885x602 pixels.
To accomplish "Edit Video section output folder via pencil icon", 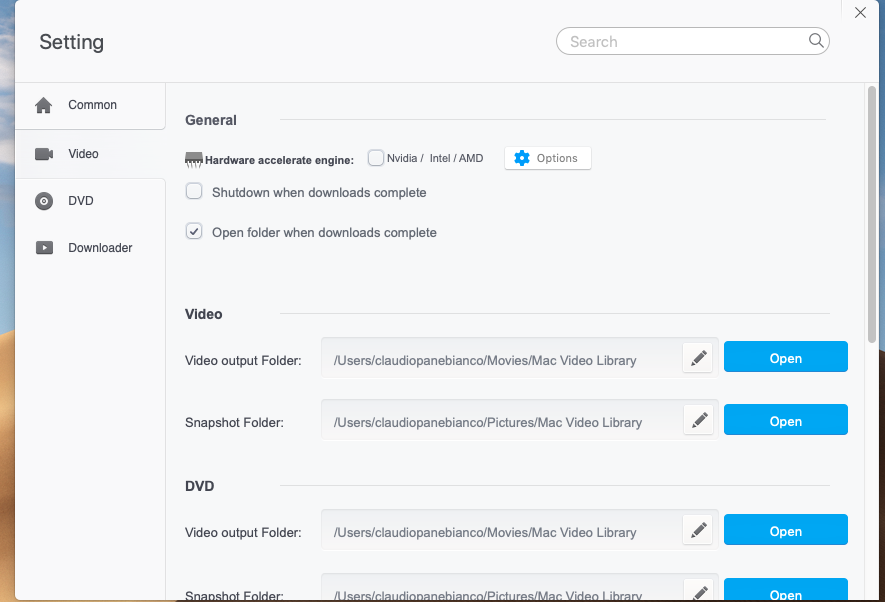I will pos(698,358).
